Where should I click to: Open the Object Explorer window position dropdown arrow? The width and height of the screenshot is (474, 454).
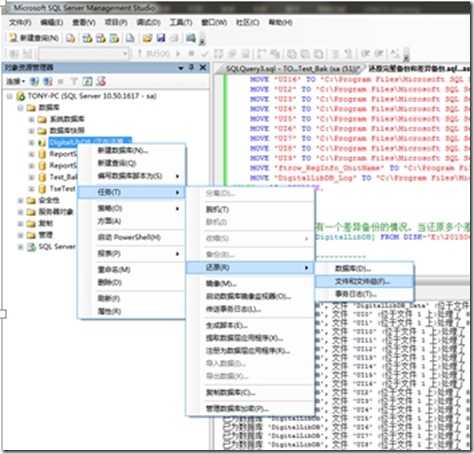tap(181, 68)
